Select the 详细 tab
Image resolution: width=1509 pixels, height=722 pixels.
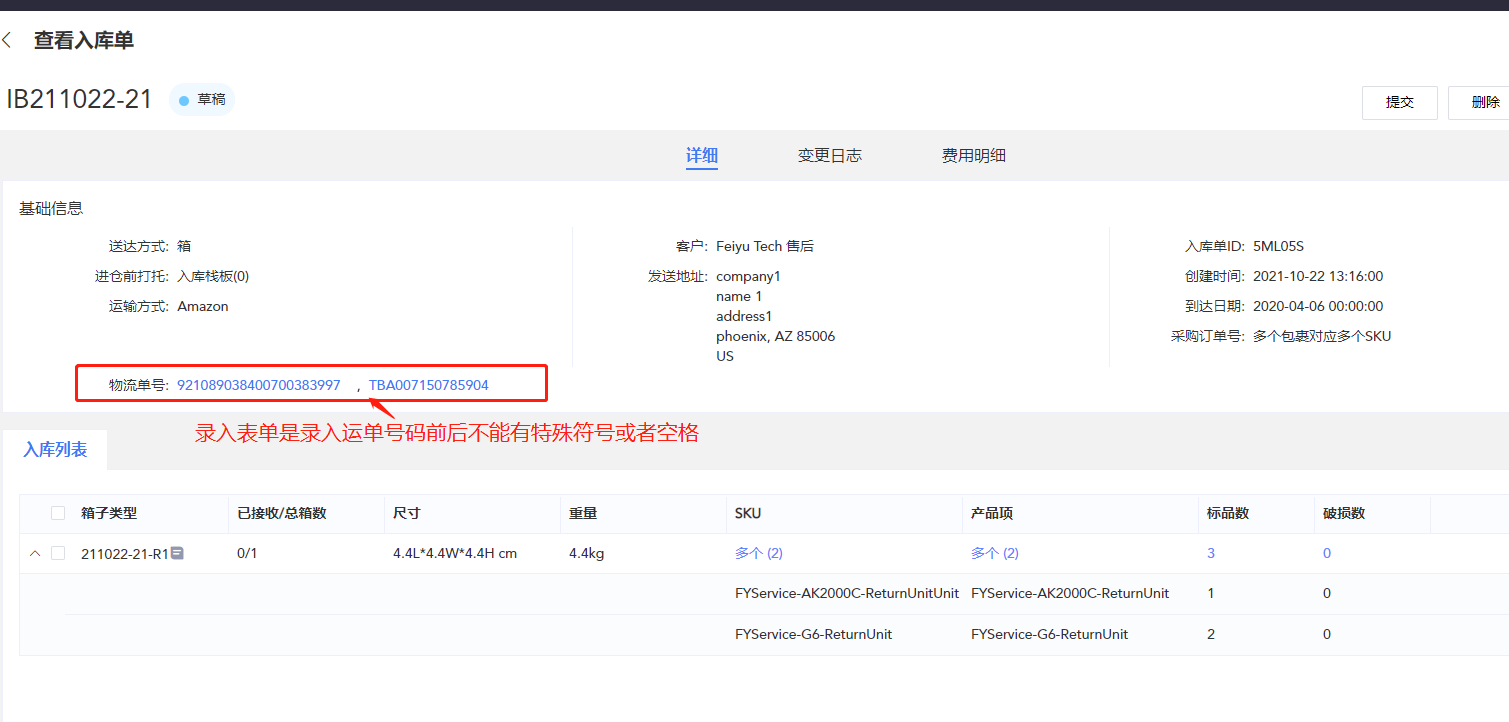click(x=701, y=156)
